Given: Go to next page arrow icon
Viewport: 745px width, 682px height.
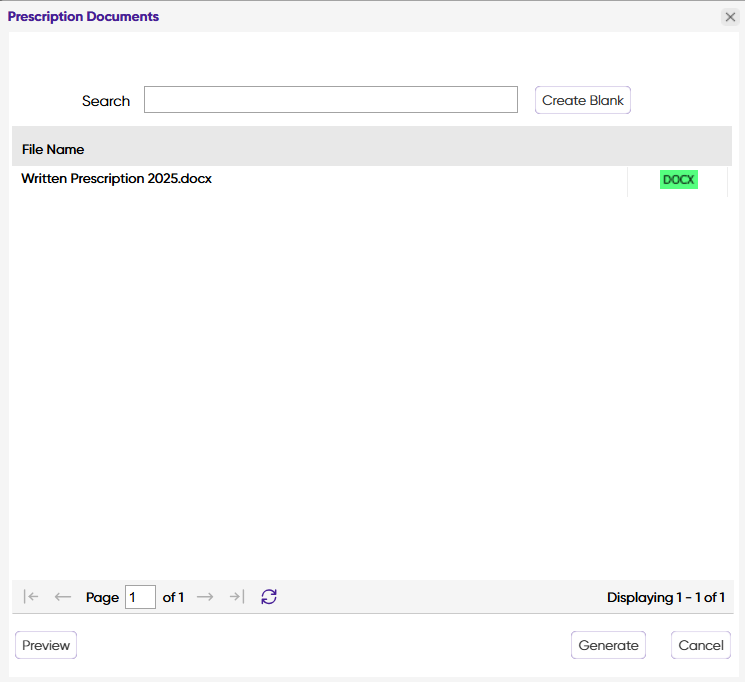Looking at the screenshot, I should tap(205, 596).
